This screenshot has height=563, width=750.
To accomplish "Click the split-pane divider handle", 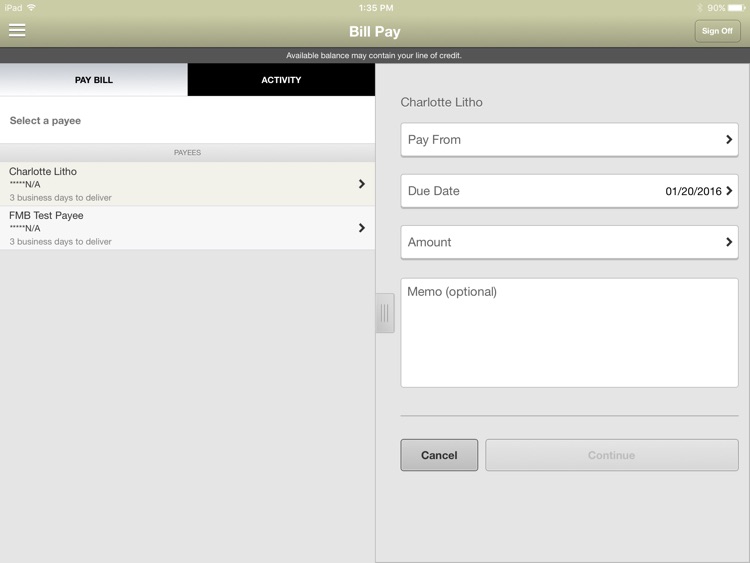I will click(x=385, y=313).
